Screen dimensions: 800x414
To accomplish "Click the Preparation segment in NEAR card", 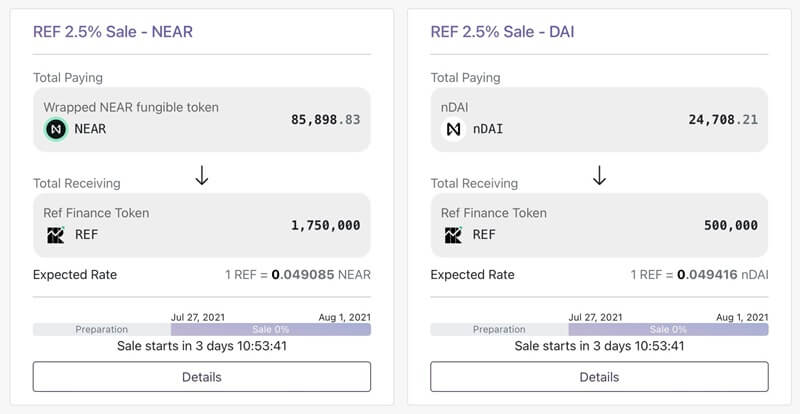I will tap(102, 329).
